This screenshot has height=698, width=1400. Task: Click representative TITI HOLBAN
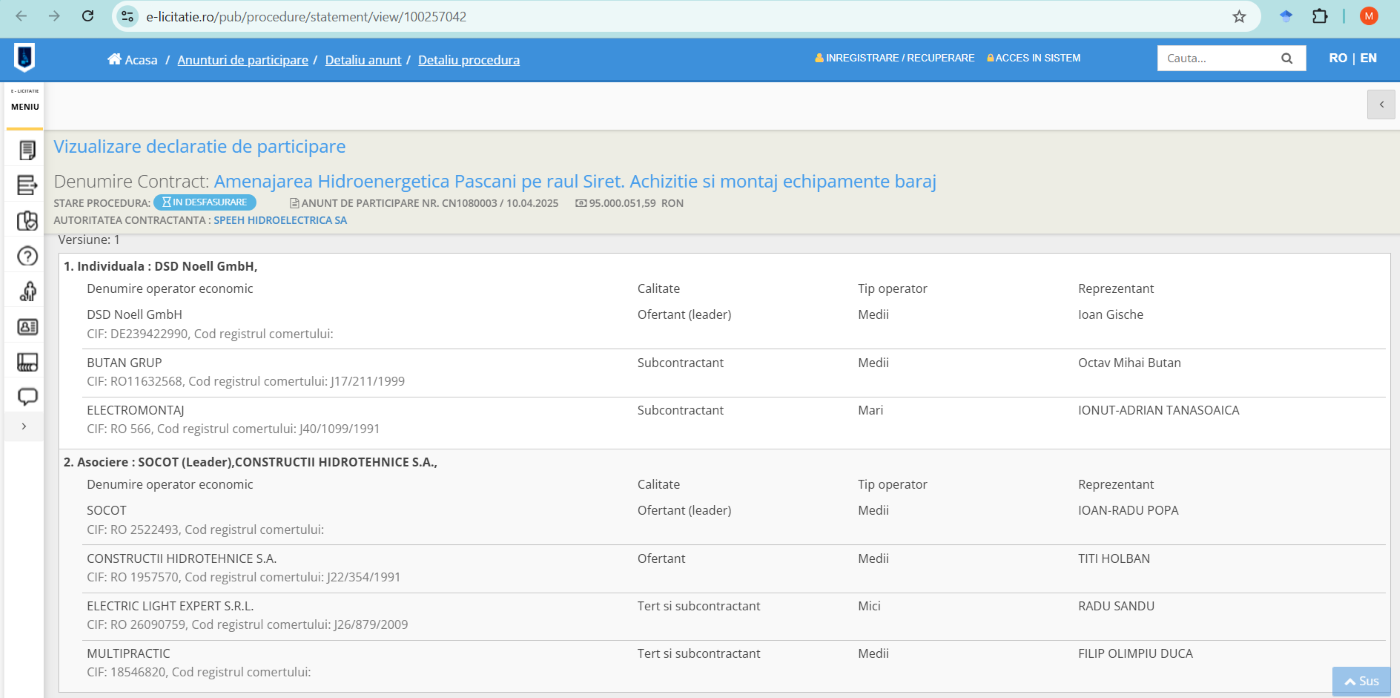pos(1114,558)
